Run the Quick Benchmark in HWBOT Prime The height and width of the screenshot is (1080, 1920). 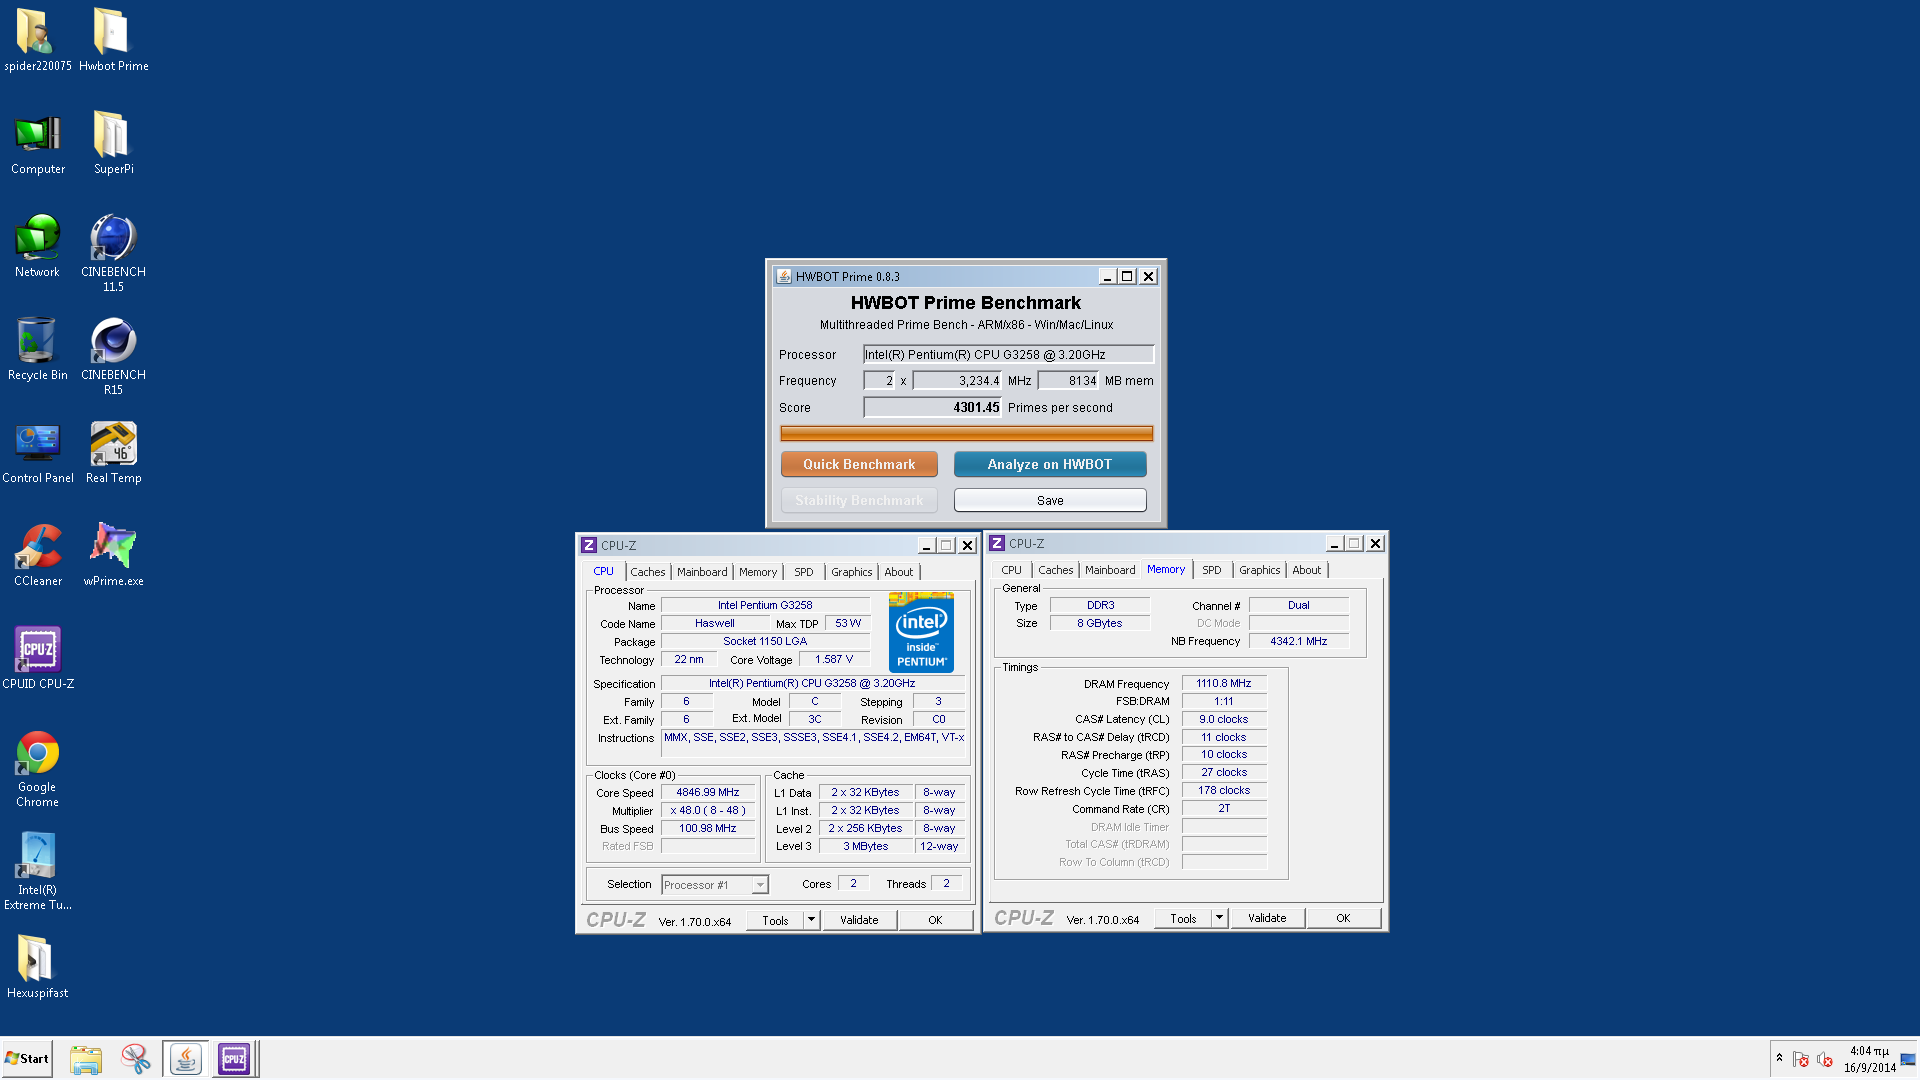859,464
